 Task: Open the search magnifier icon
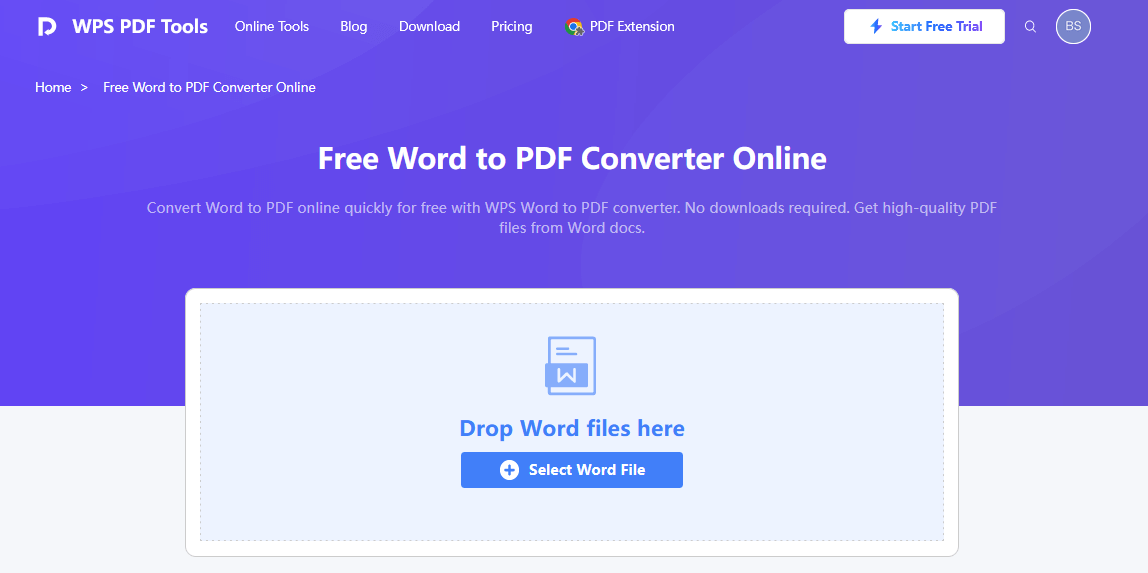[x=1030, y=27]
